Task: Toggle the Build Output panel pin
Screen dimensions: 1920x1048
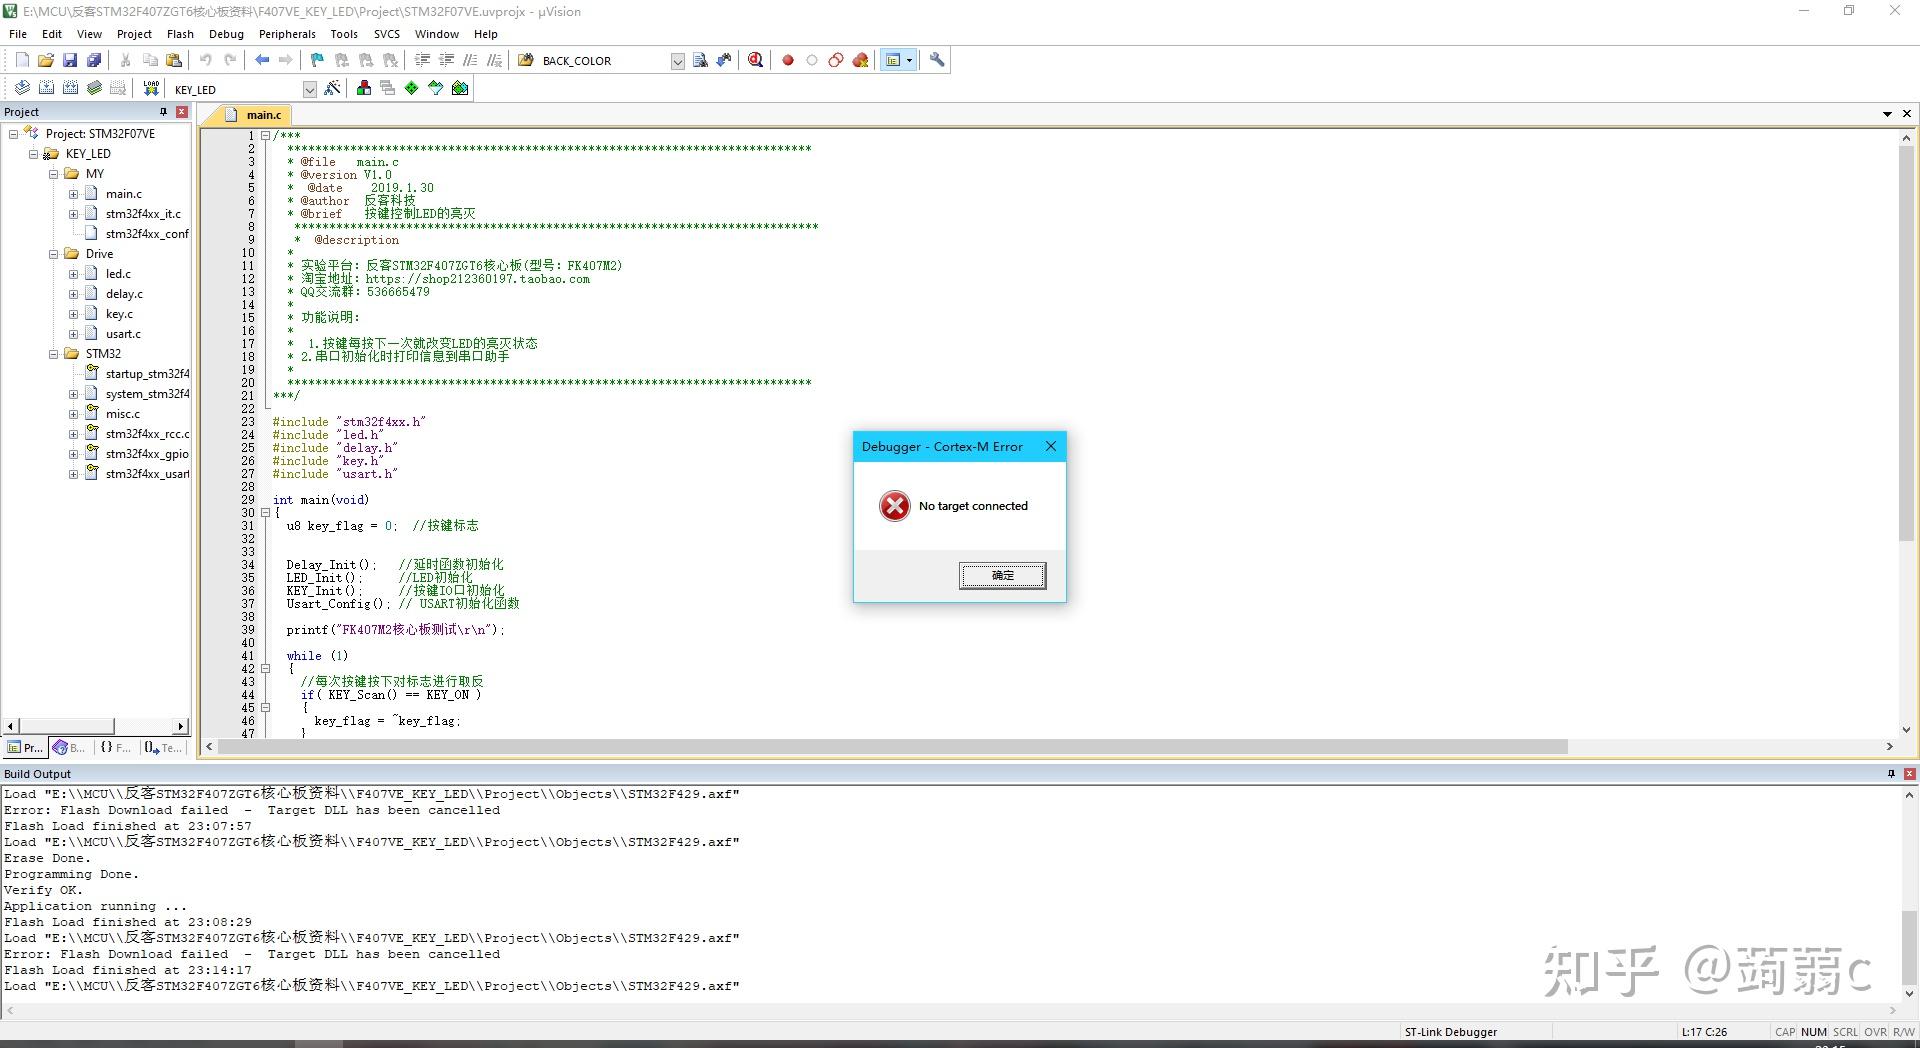Action: [x=1891, y=773]
